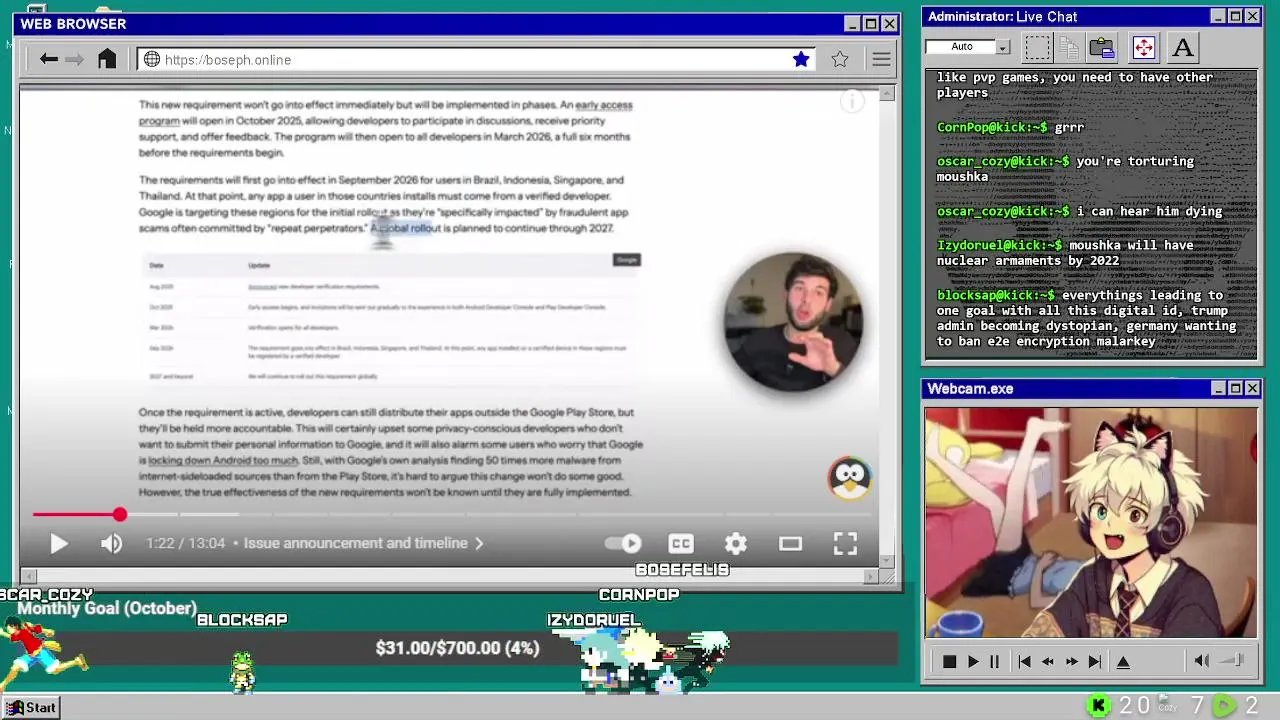Click the 'BOSEFELIS' name label
This screenshot has height=720, width=1280.
tap(682, 570)
